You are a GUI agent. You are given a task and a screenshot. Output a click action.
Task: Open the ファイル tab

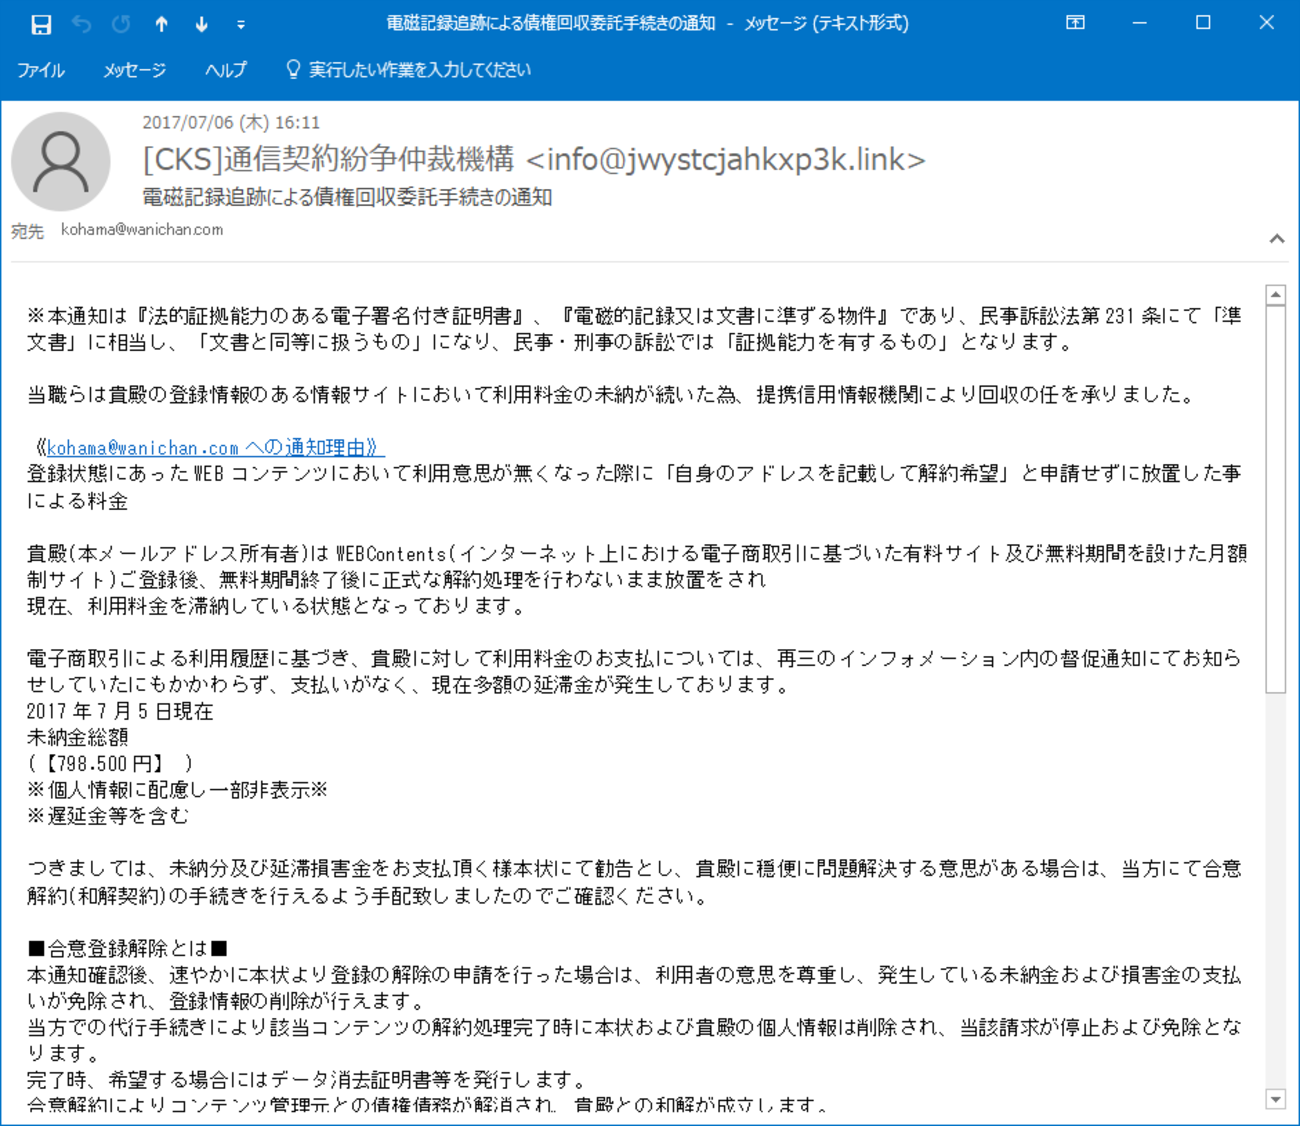coord(41,70)
